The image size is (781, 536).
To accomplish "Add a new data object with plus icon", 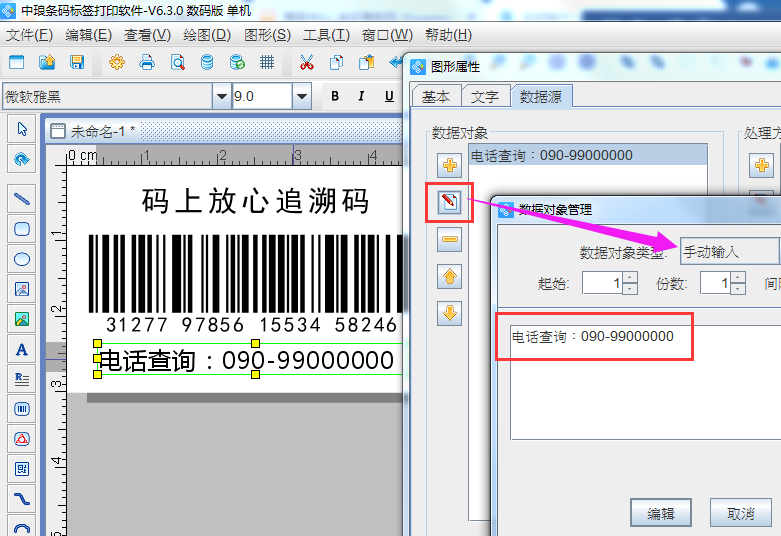I will [x=449, y=165].
